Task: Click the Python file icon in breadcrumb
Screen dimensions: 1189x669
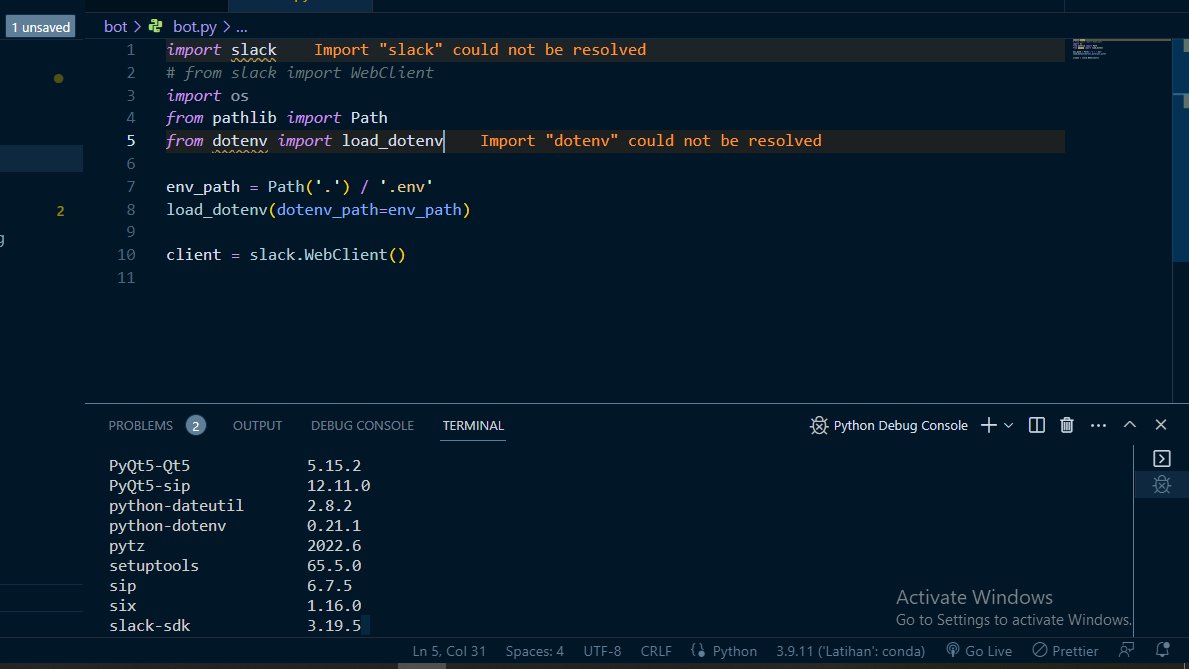Action: click(x=155, y=27)
